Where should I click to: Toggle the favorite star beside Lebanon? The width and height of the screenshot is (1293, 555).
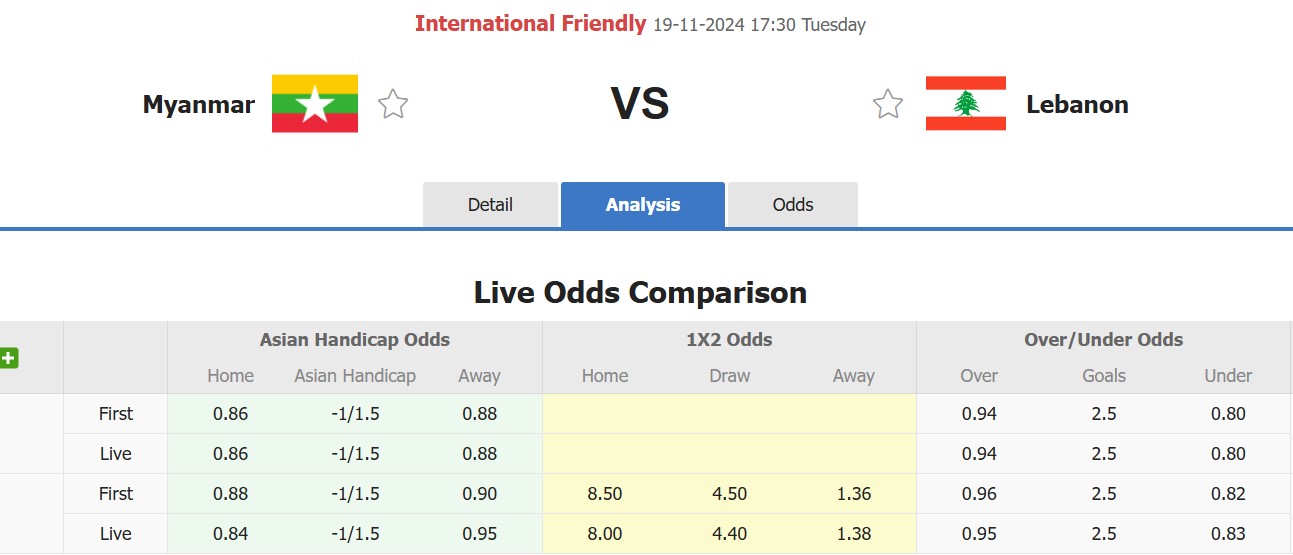pyautogui.click(x=888, y=104)
